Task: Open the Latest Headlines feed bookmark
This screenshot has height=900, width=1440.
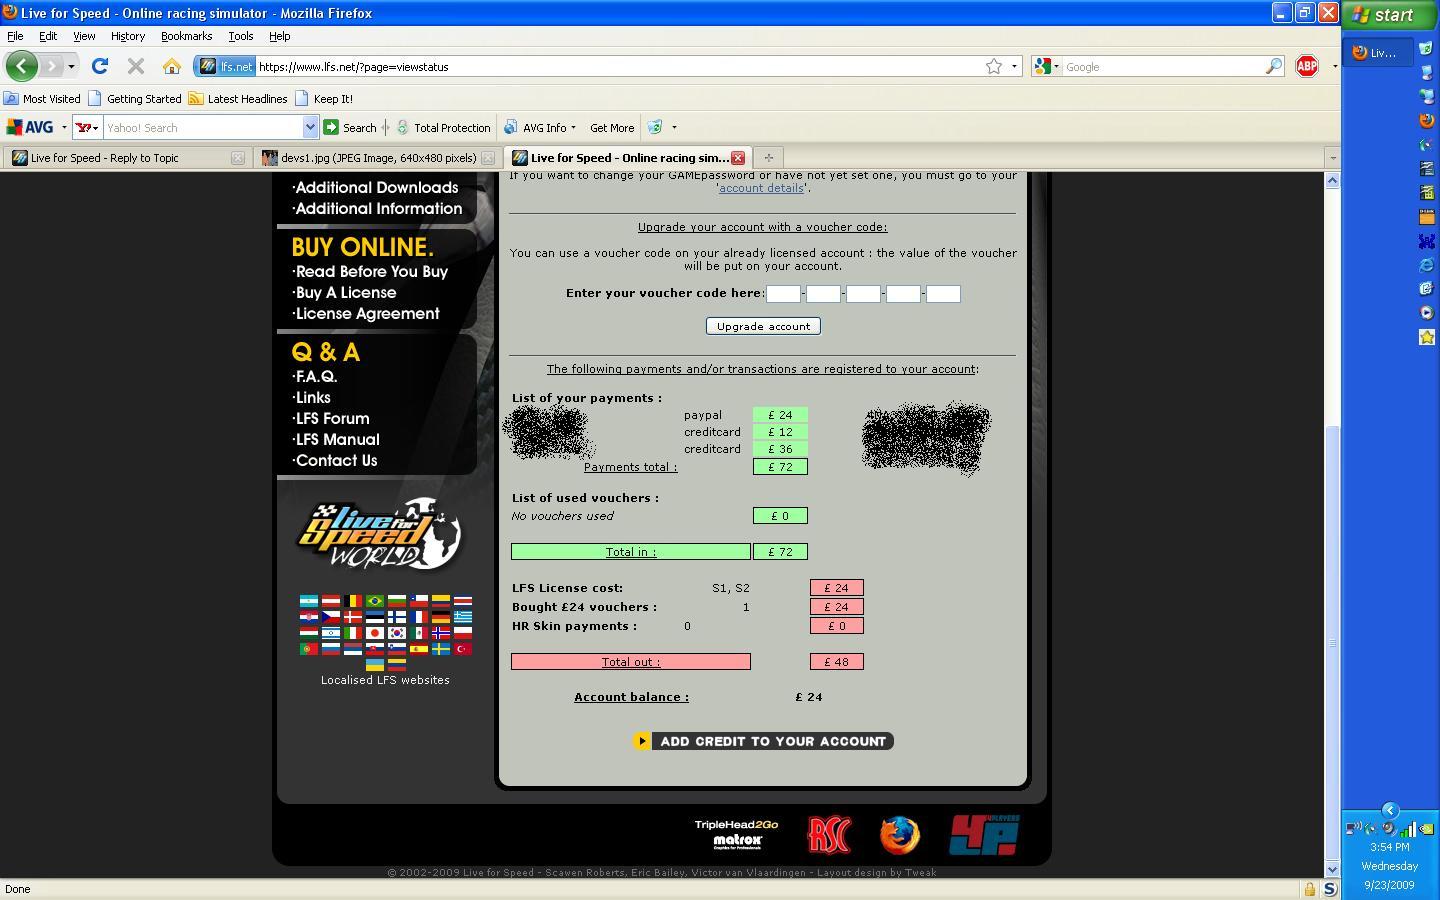Action: coord(238,99)
